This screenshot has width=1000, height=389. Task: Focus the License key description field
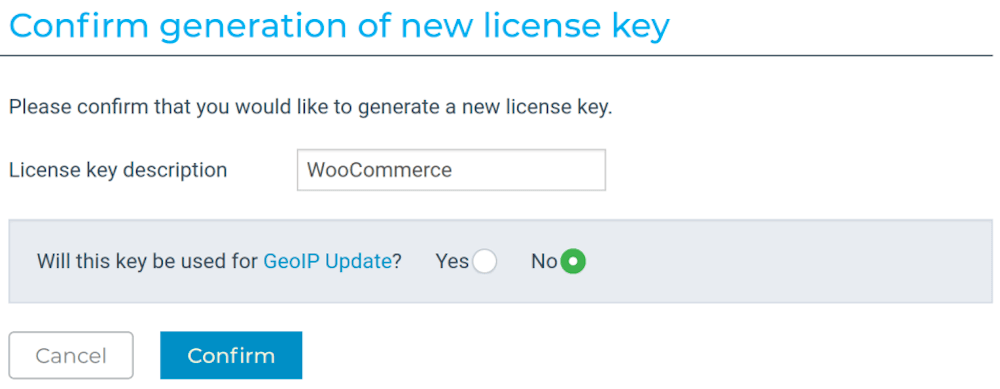tap(452, 170)
